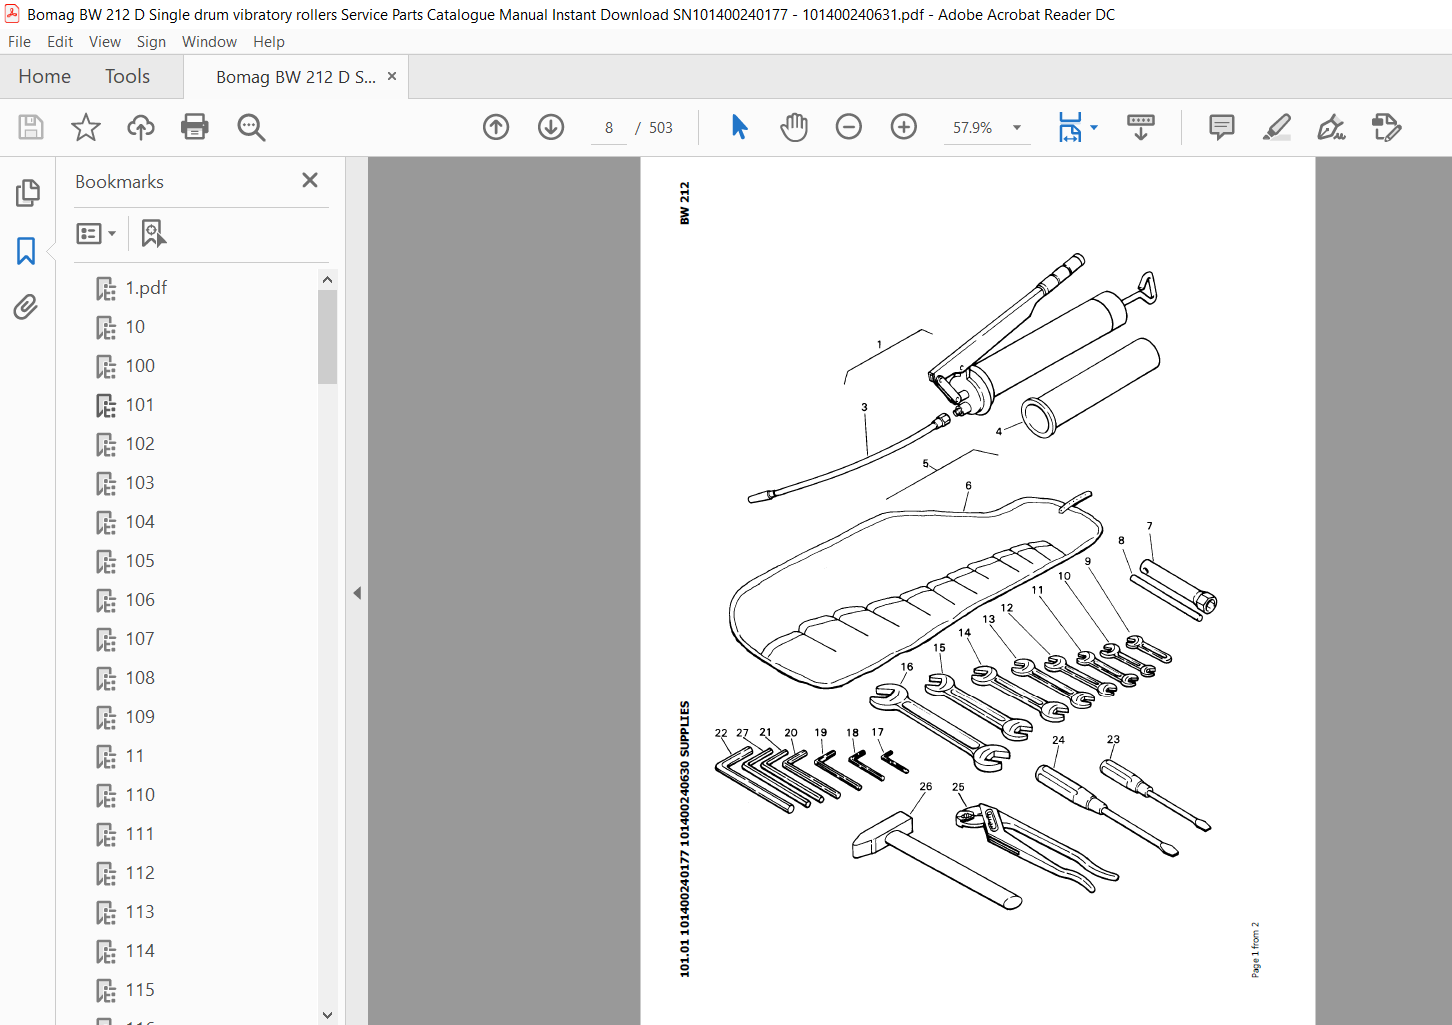This screenshot has width=1452, height=1025.
Task: Open bookmark 101
Action: tap(140, 405)
